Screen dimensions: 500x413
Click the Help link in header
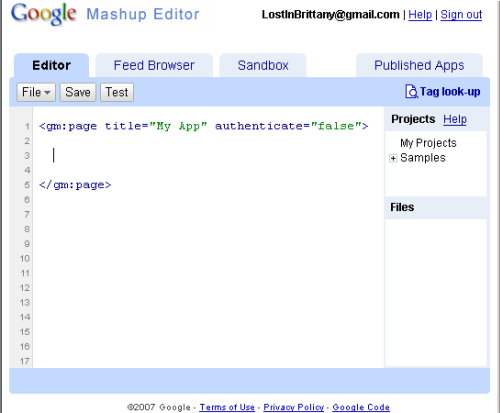pos(420,15)
